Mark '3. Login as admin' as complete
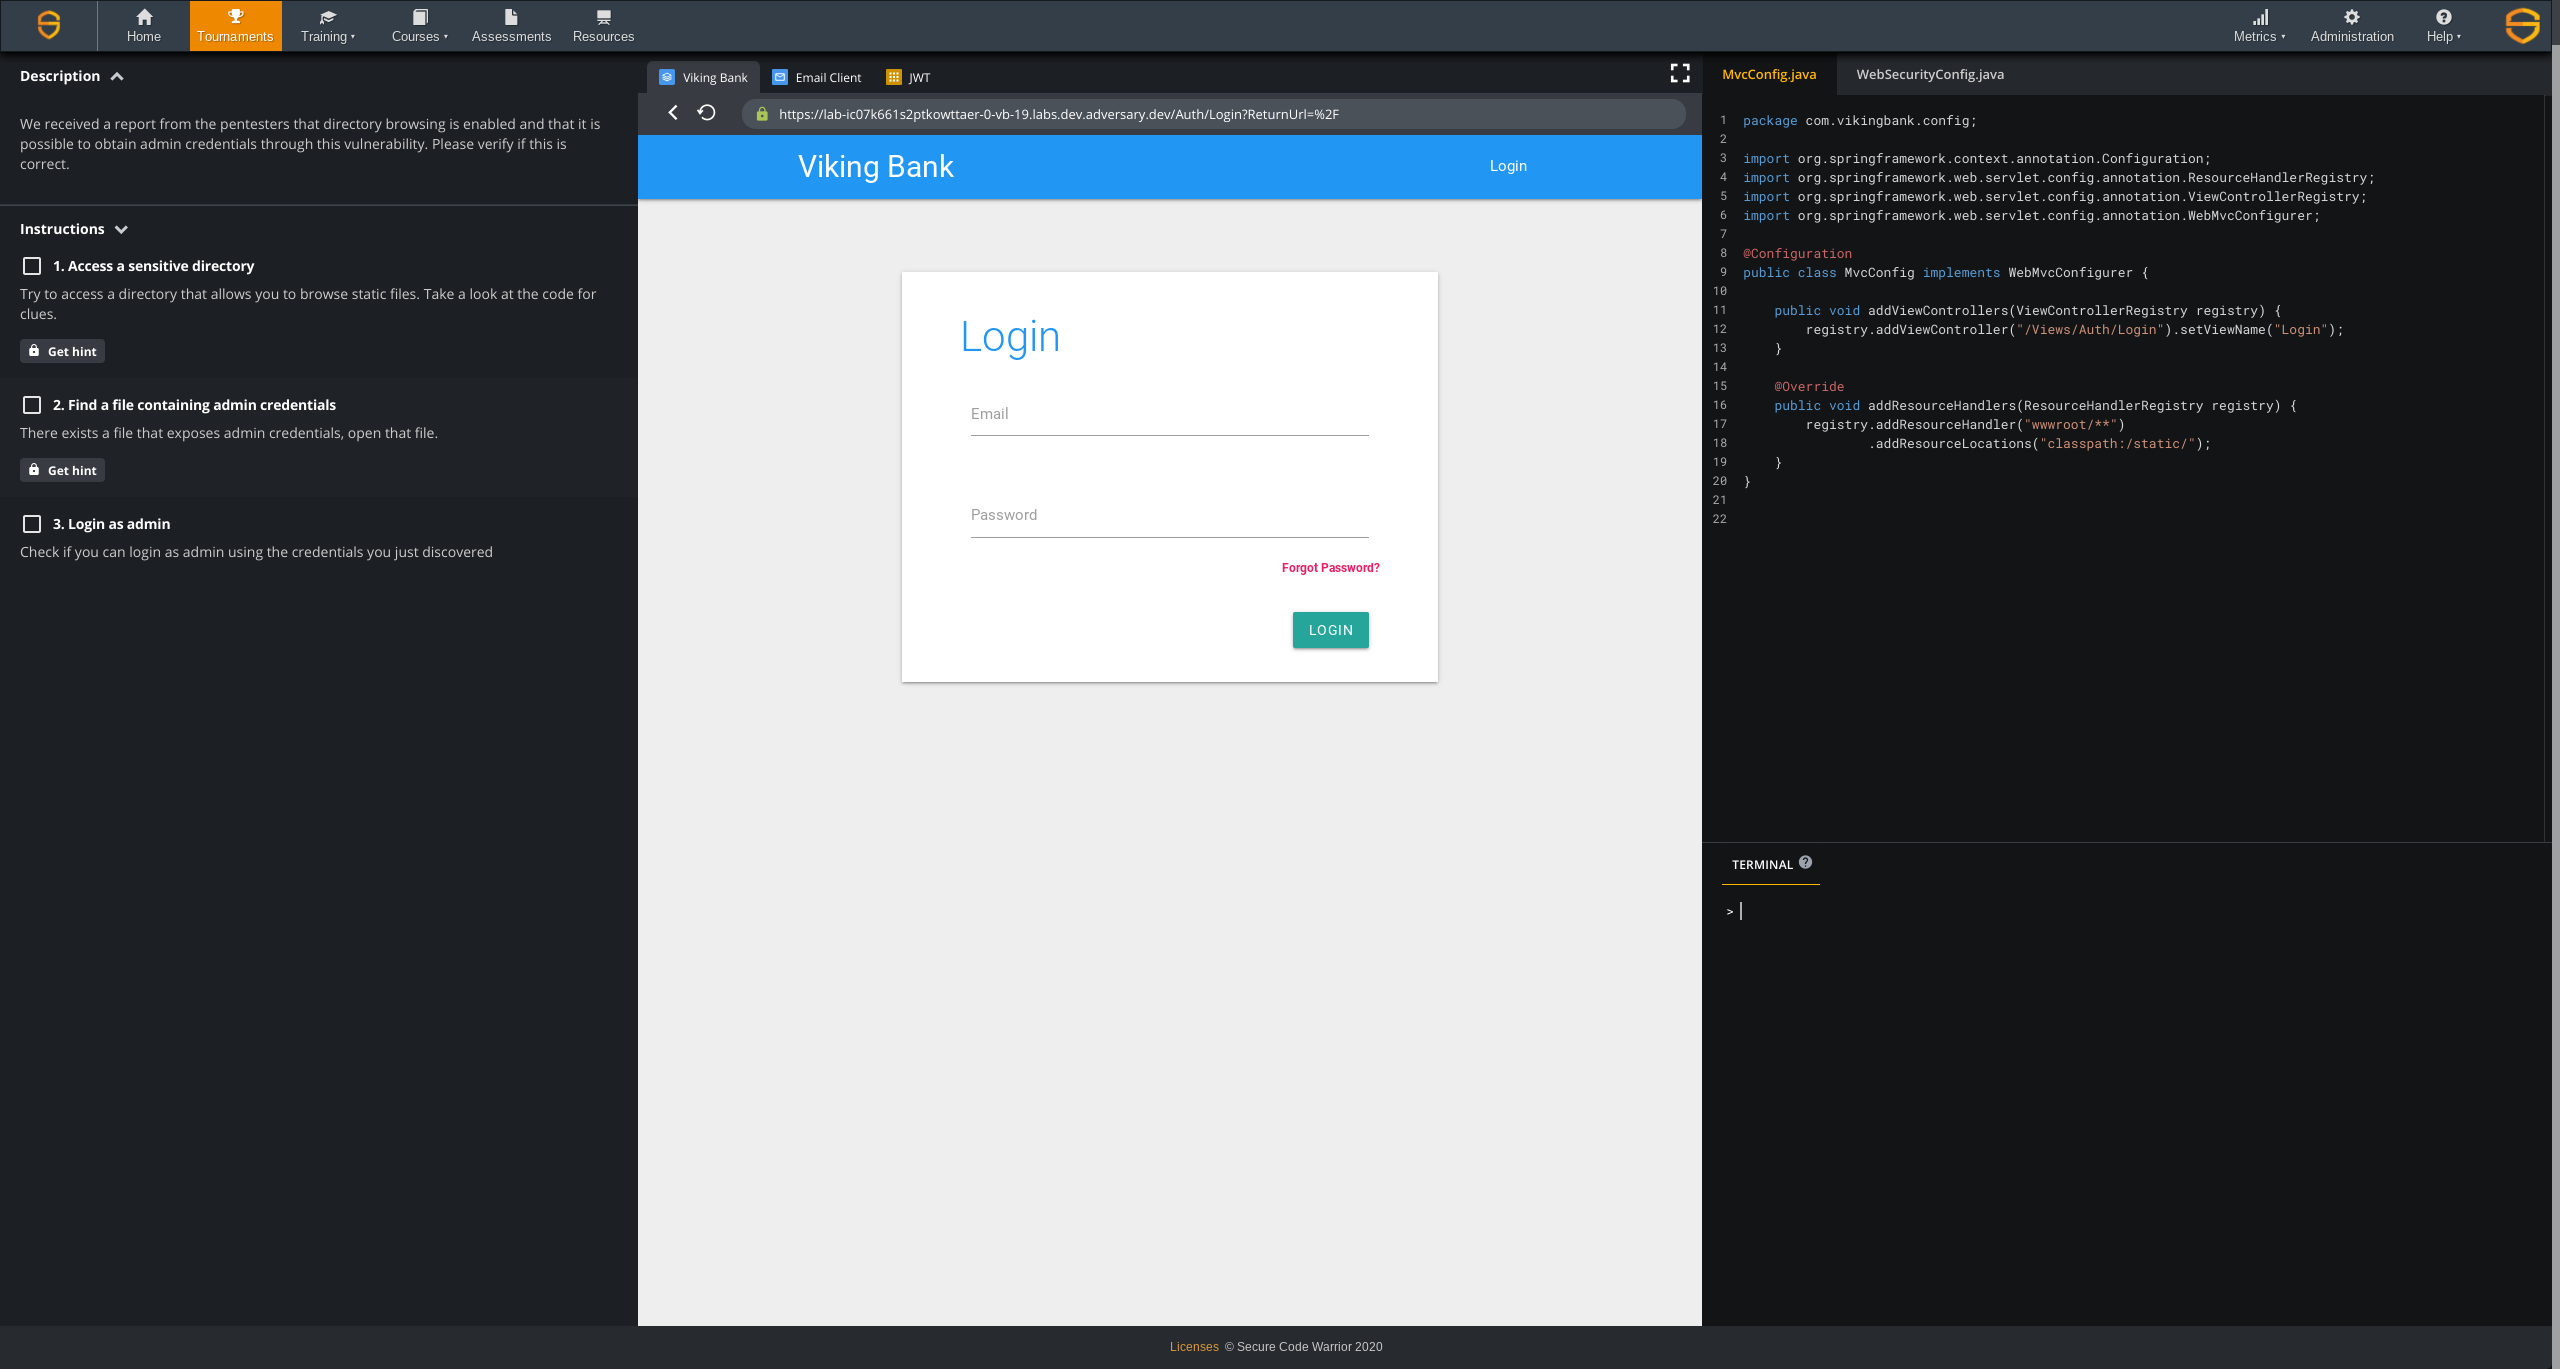 [x=31, y=523]
